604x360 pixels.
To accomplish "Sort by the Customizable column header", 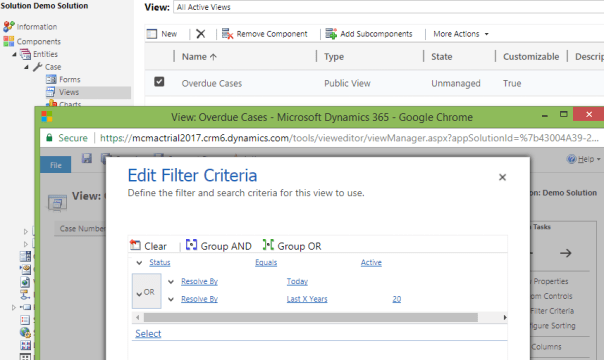I will tap(531, 57).
